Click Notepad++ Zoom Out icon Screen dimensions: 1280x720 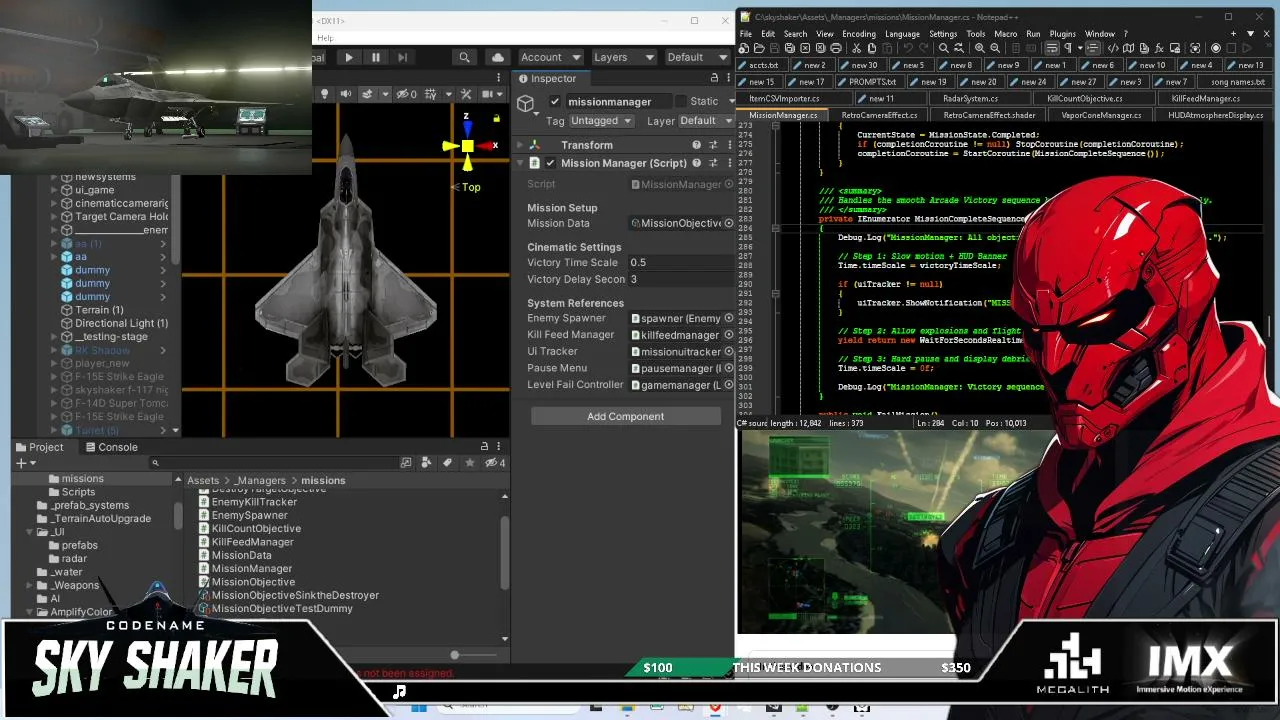coord(995,48)
